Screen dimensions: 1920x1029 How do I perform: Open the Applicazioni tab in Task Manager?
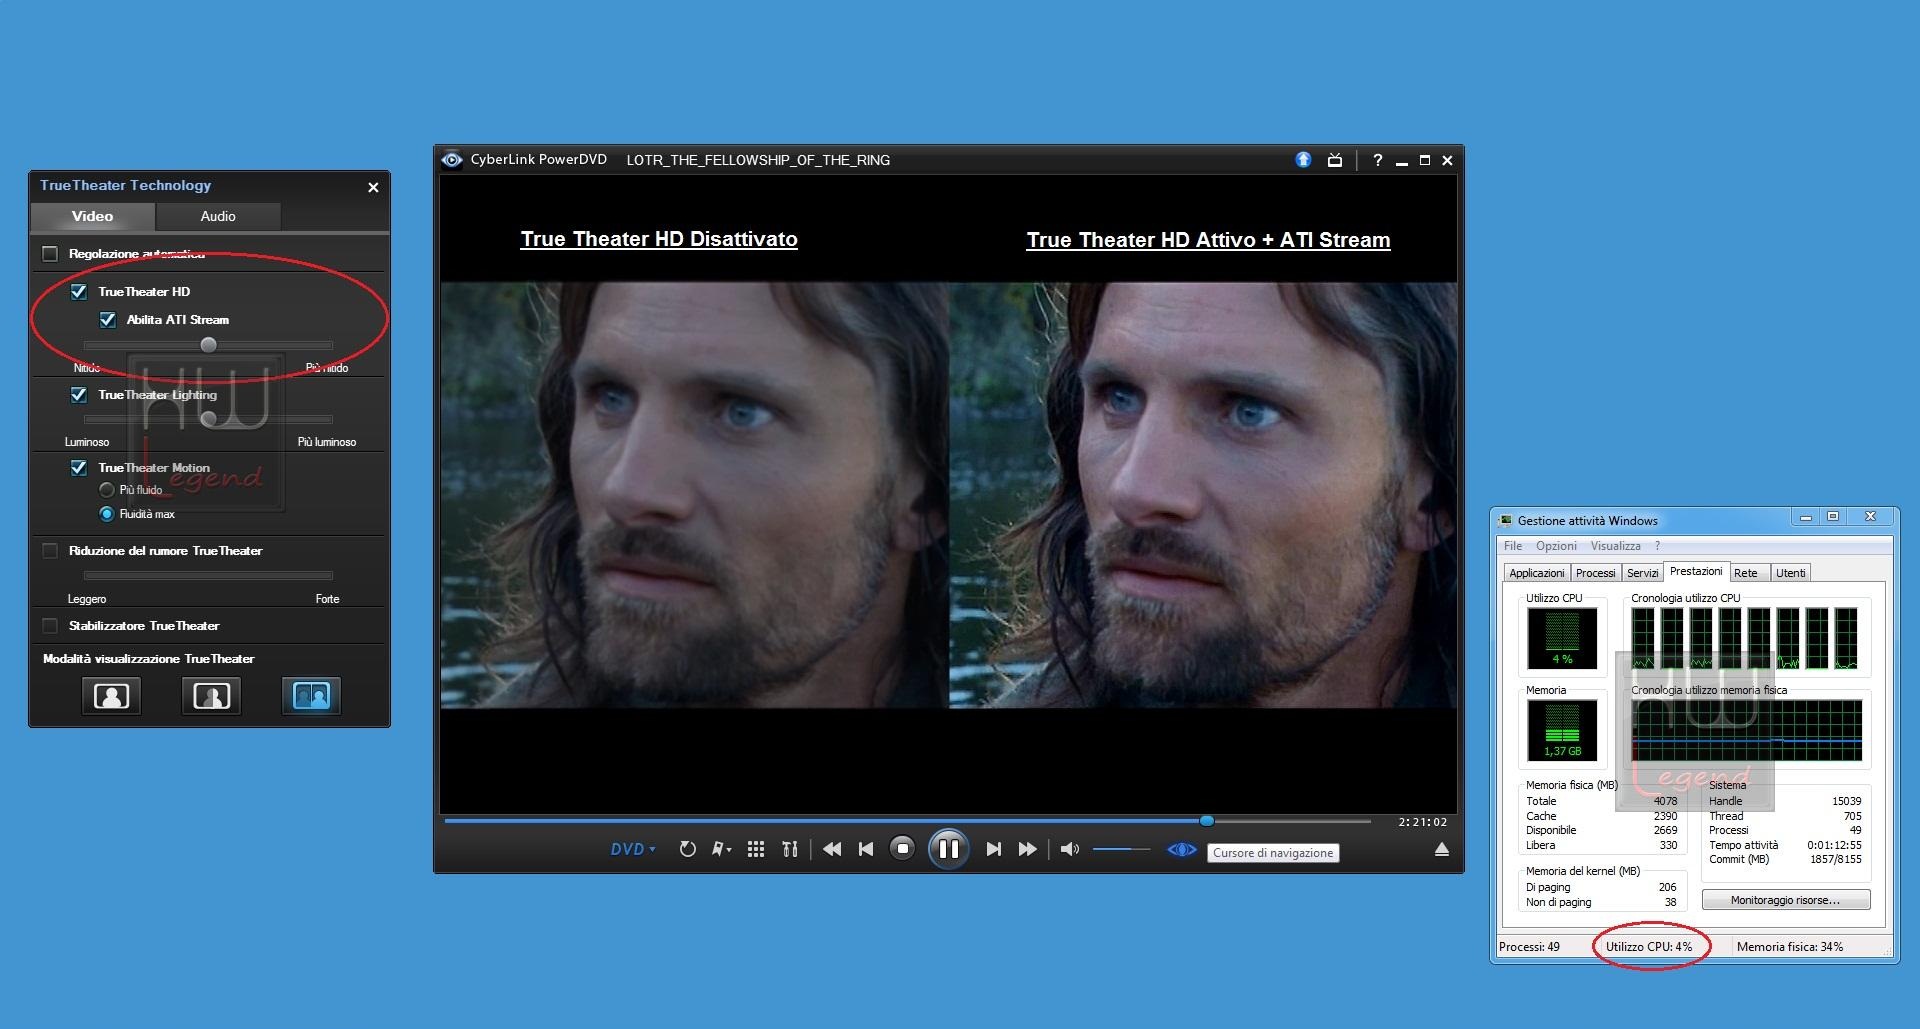pos(1536,573)
